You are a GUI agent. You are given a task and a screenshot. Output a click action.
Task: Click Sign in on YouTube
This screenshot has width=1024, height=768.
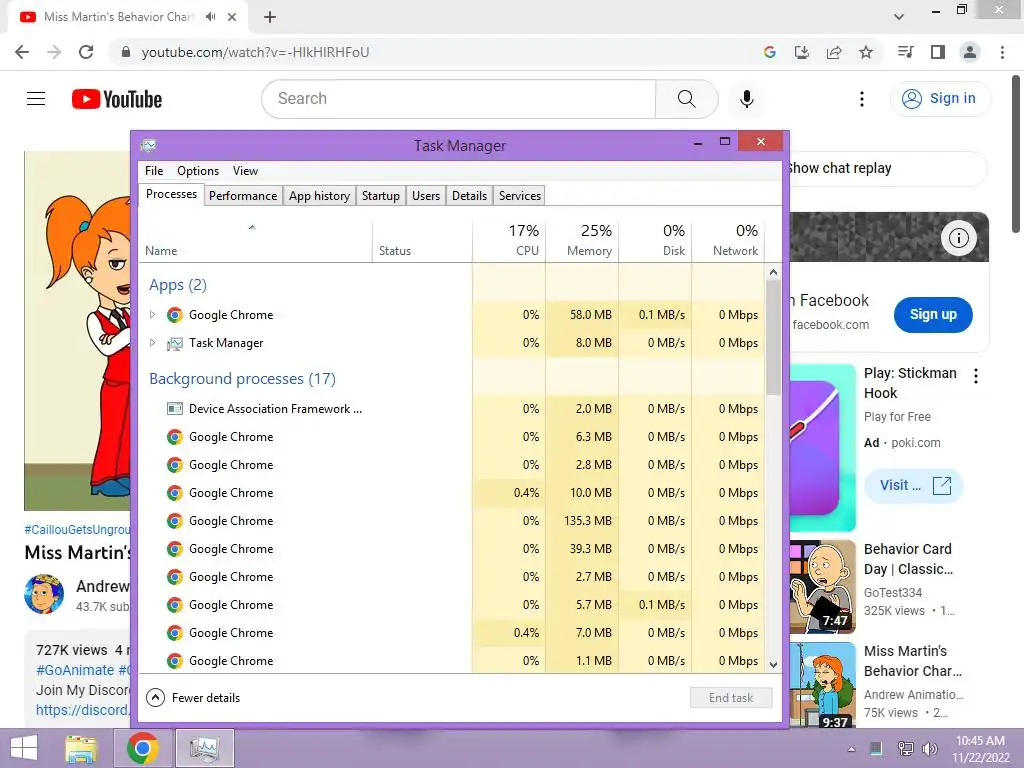940,99
